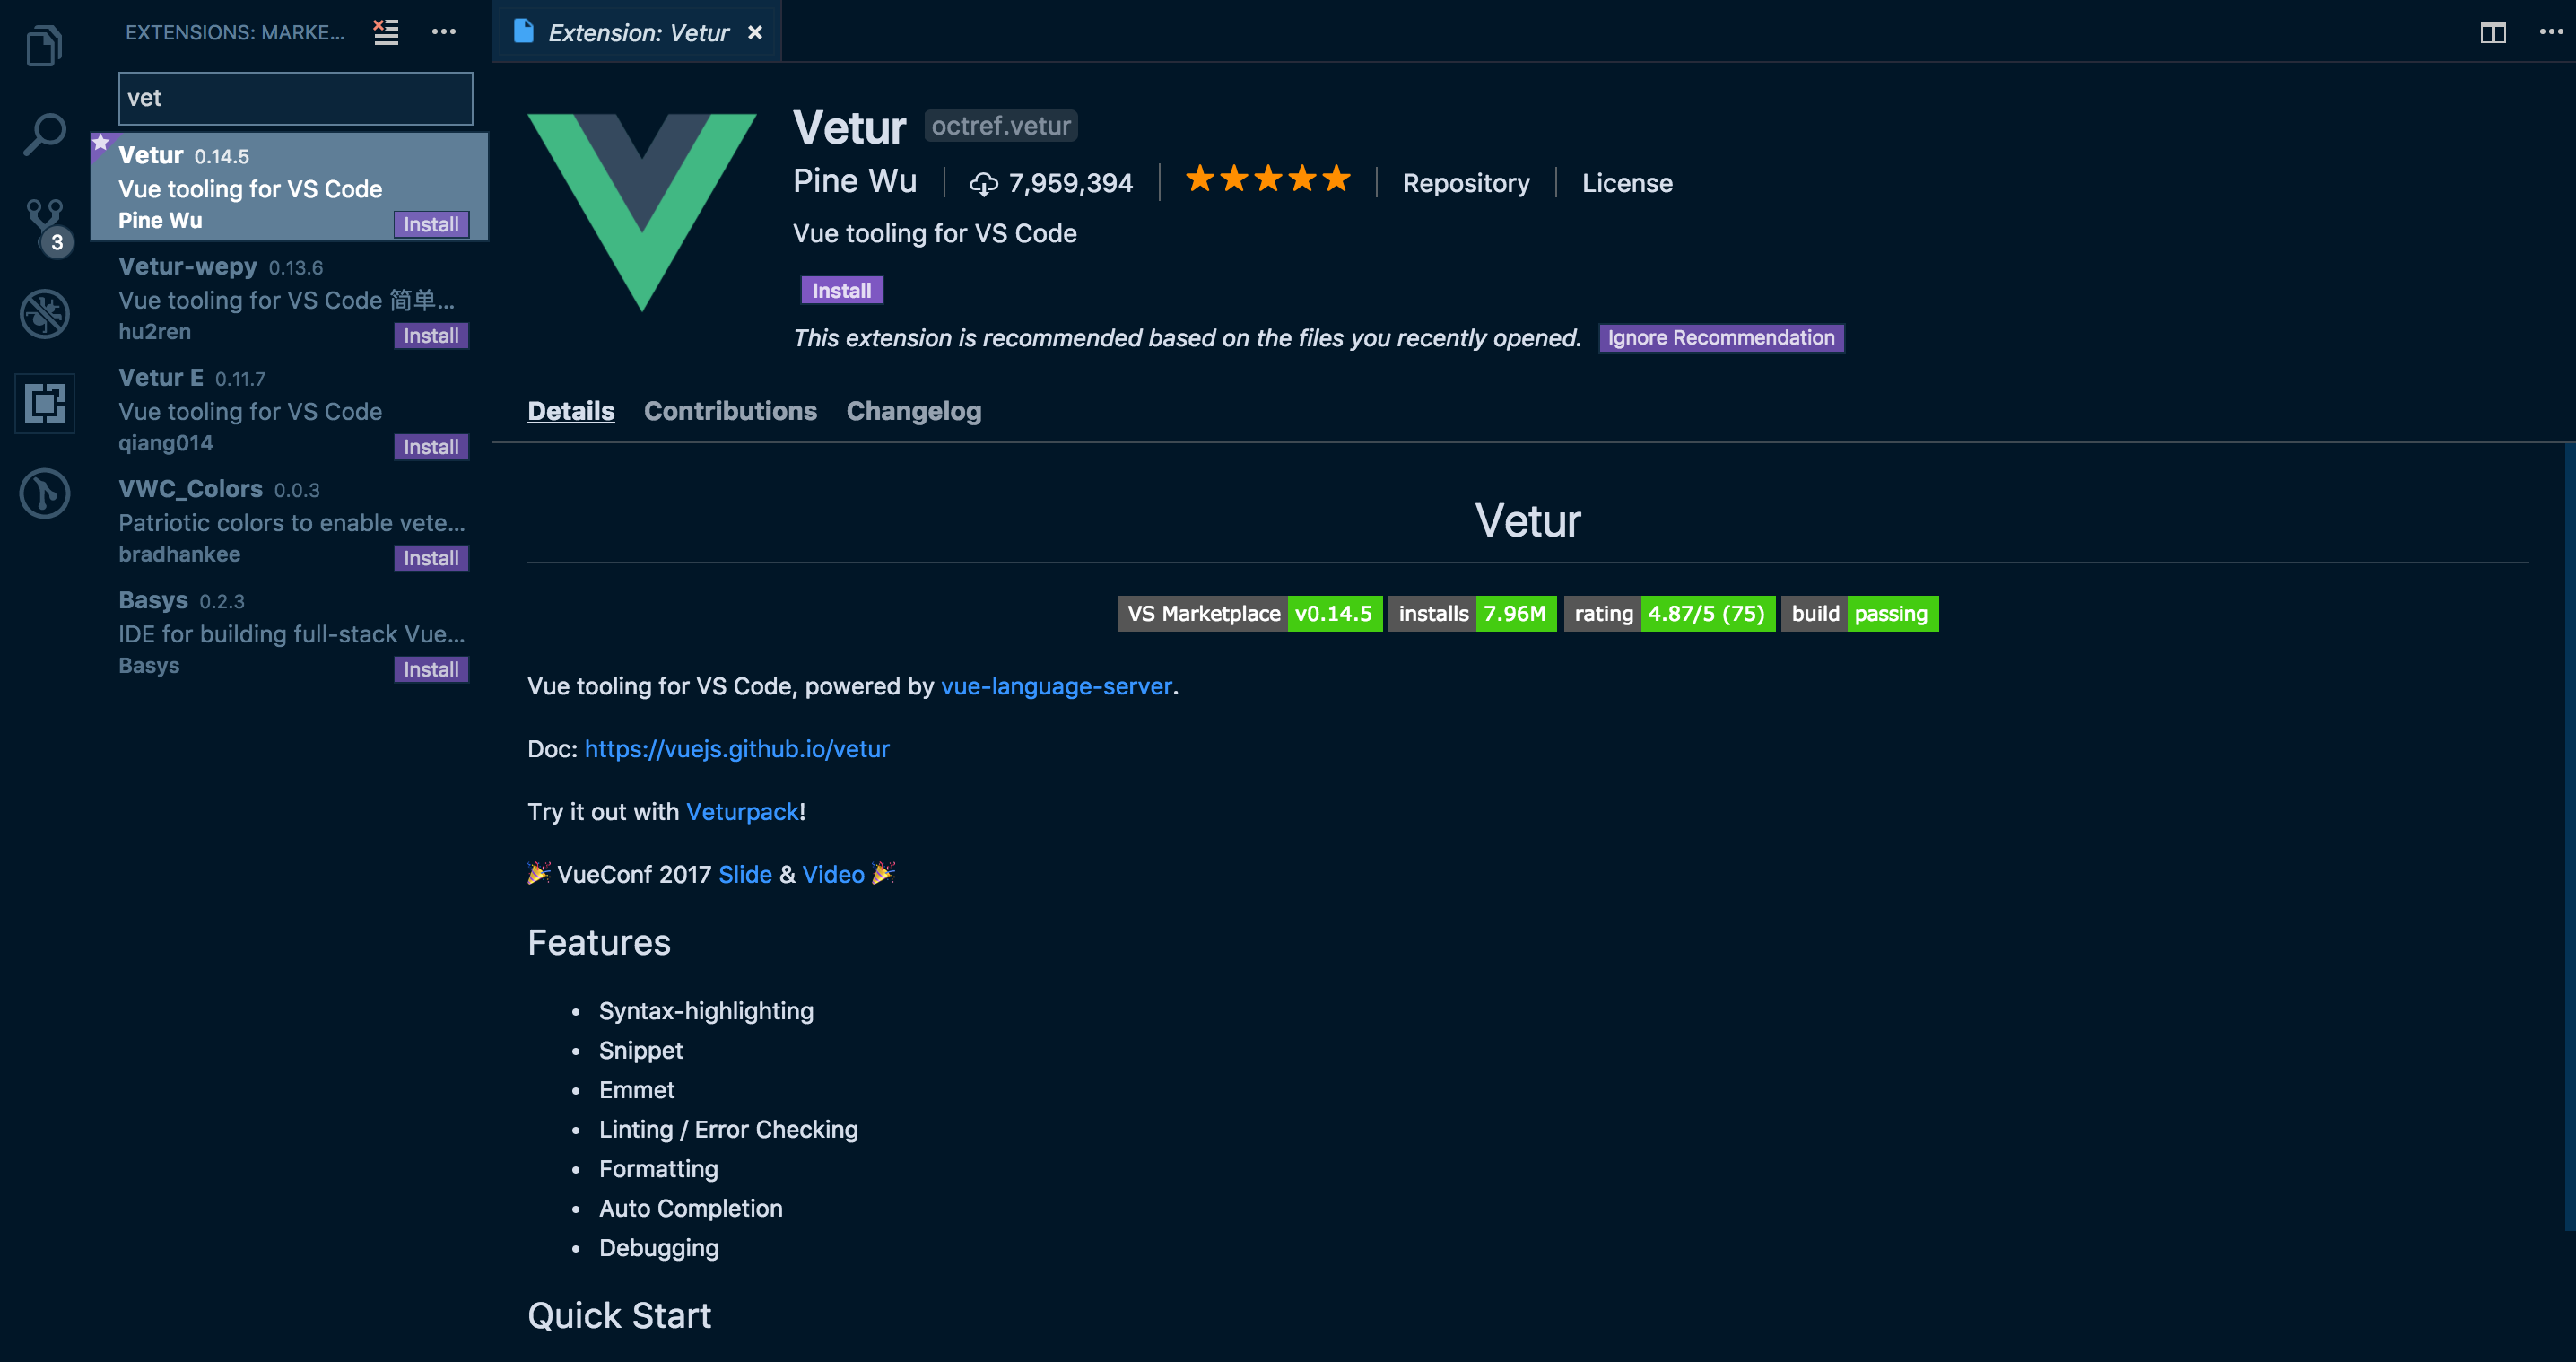Open the VueConf 2017 Video link
The width and height of the screenshot is (2576, 1362).
(832, 874)
